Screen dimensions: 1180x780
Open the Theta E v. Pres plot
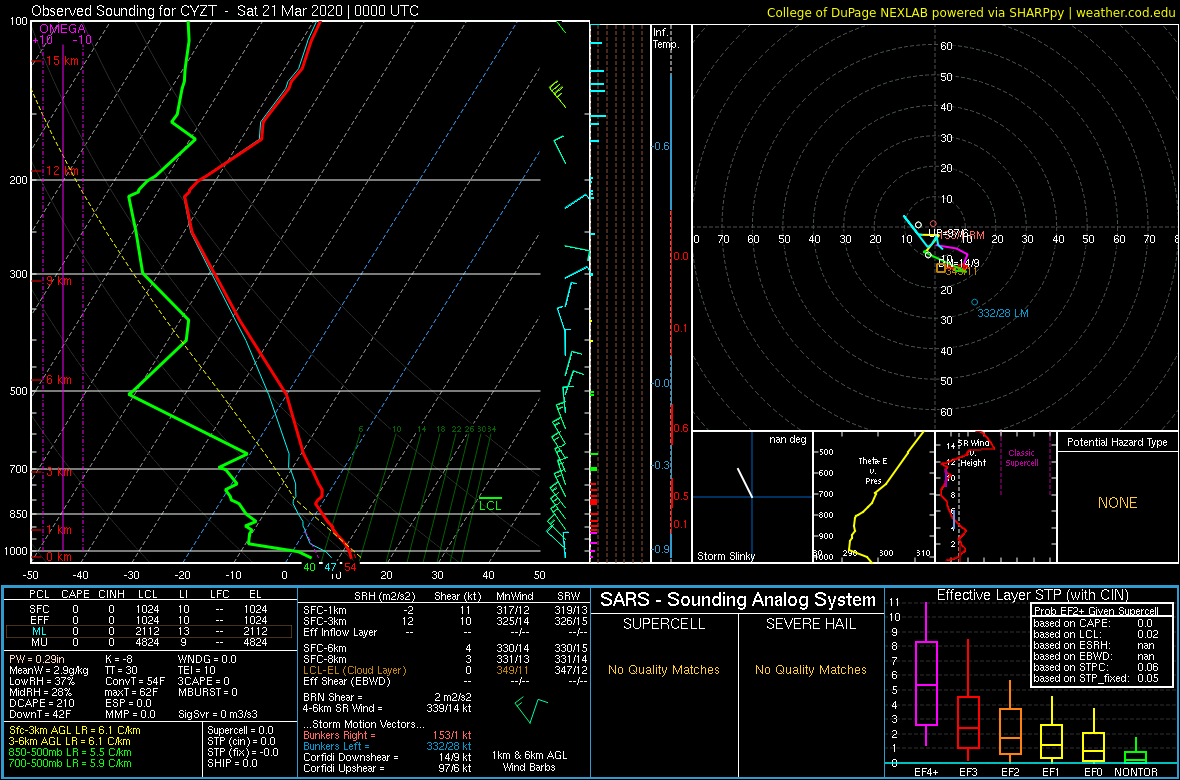(x=873, y=496)
